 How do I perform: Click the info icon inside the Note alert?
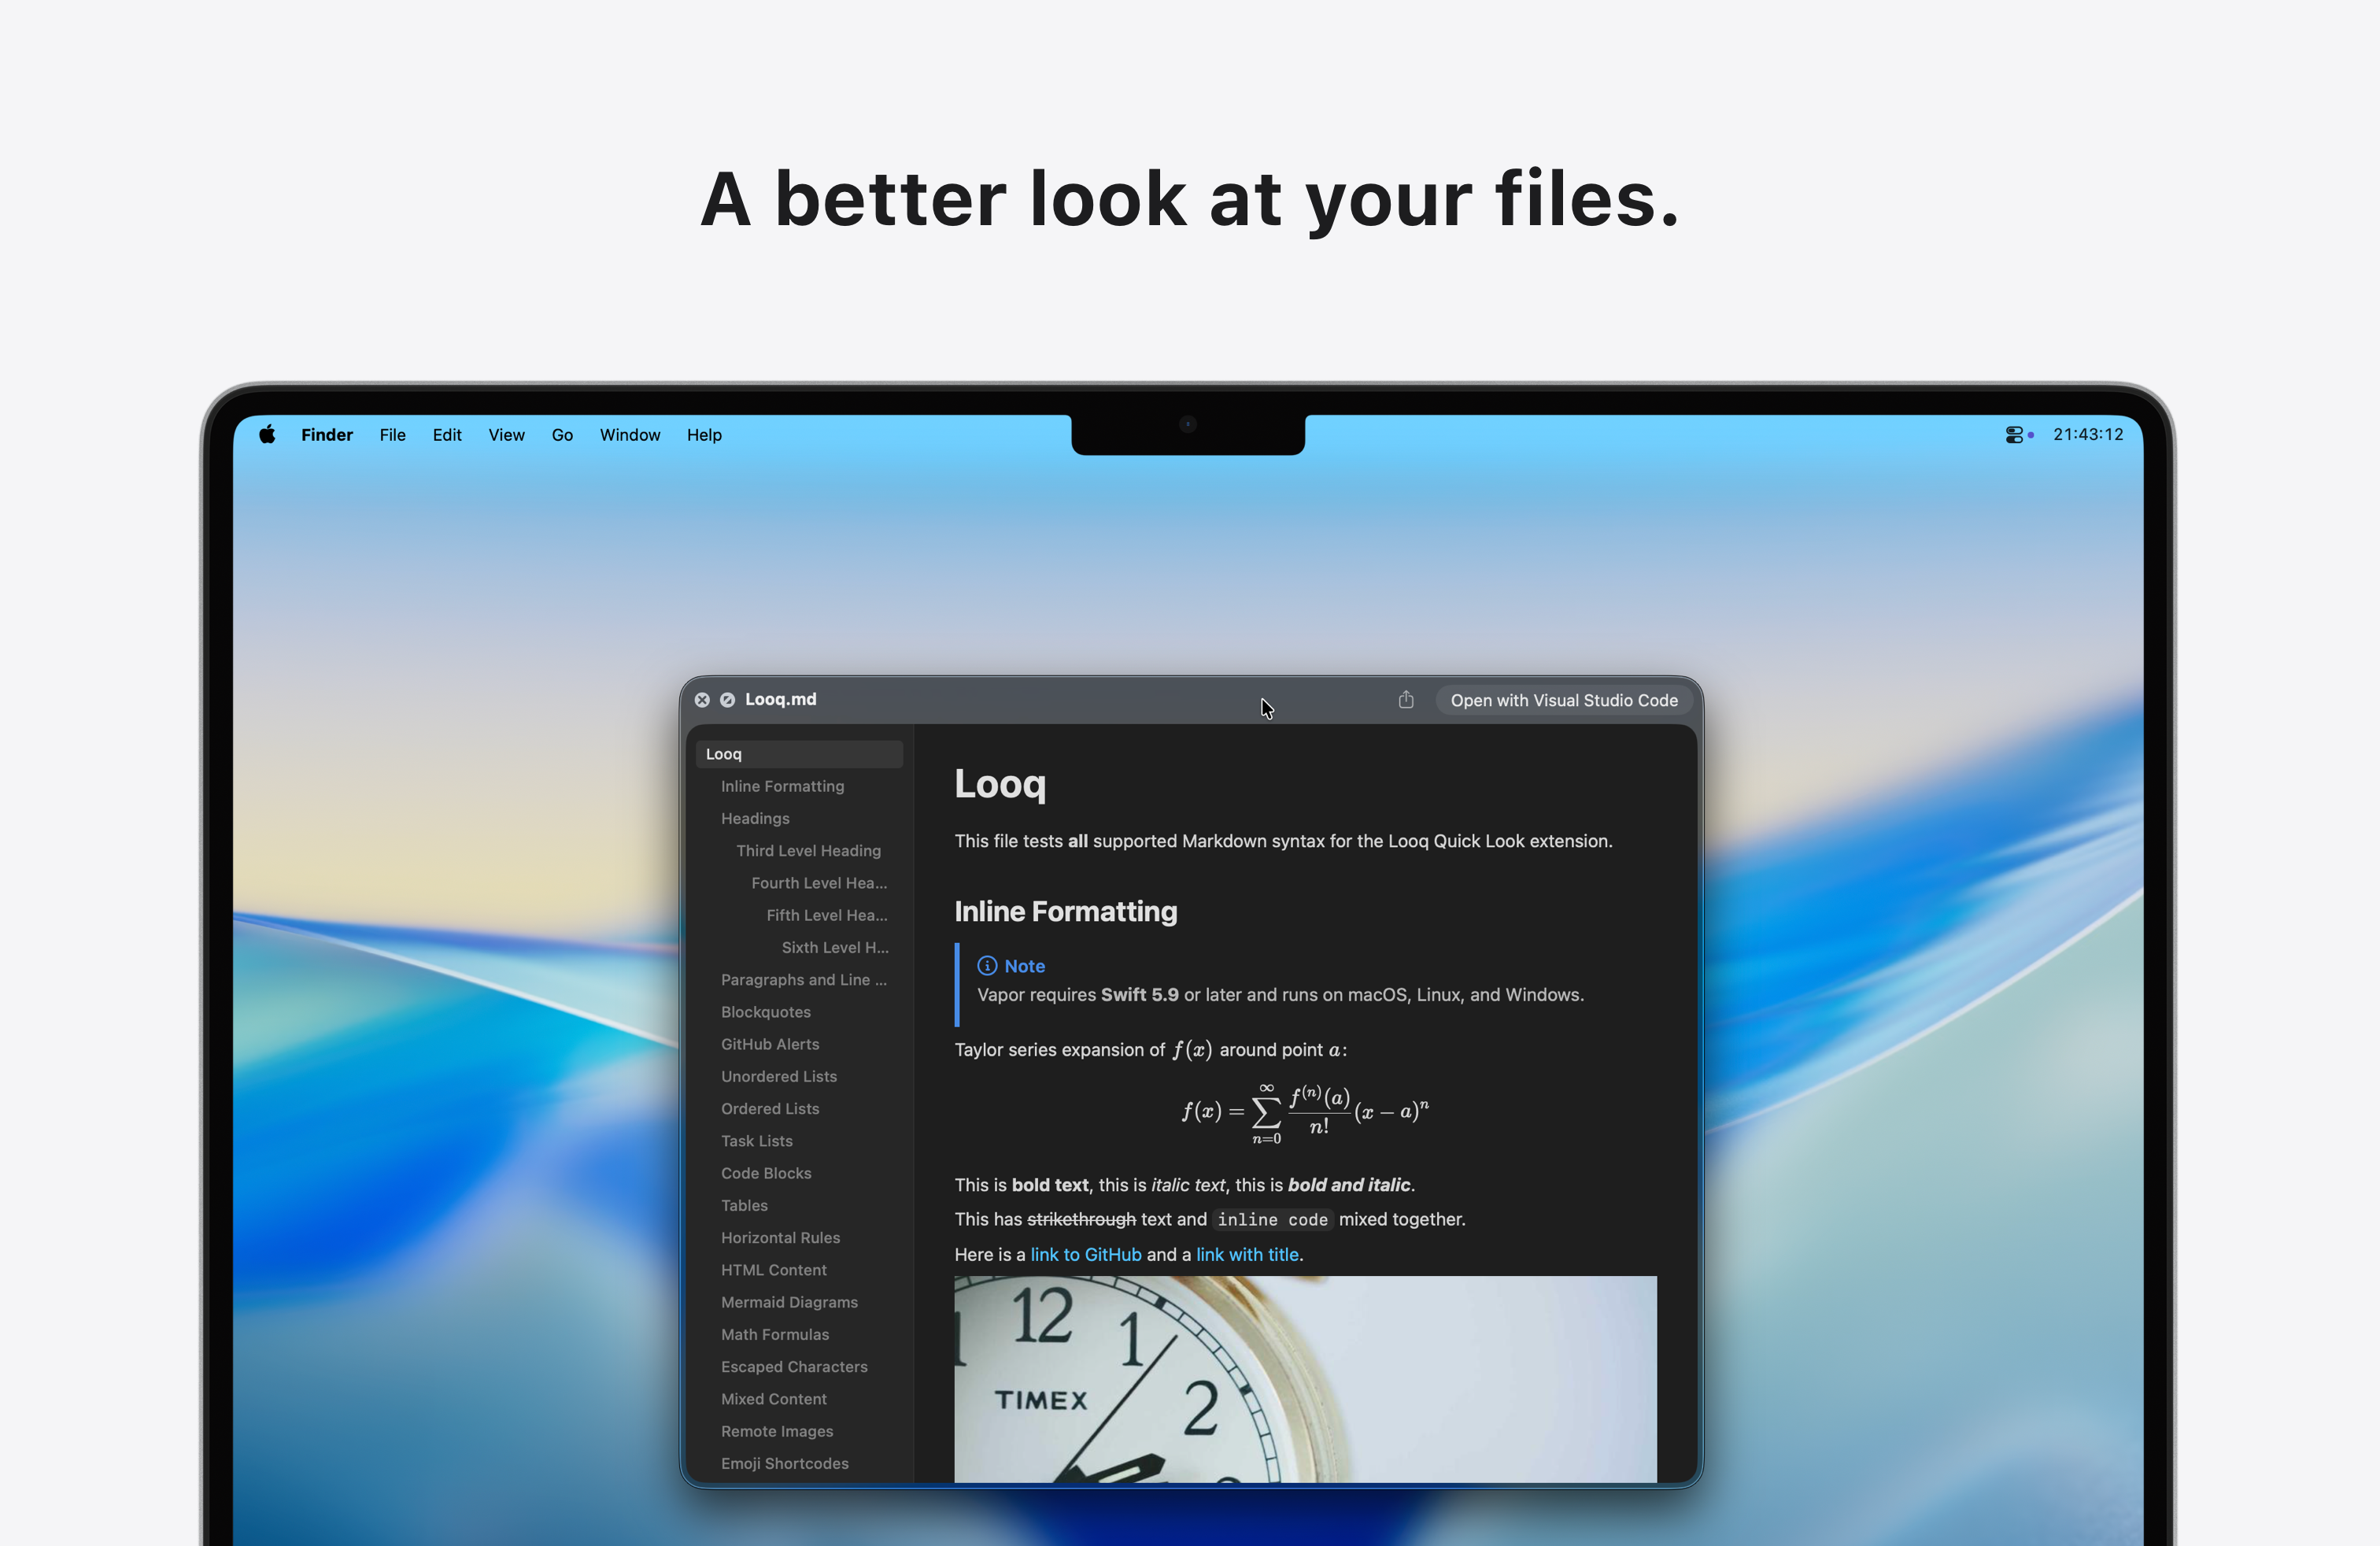click(986, 965)
